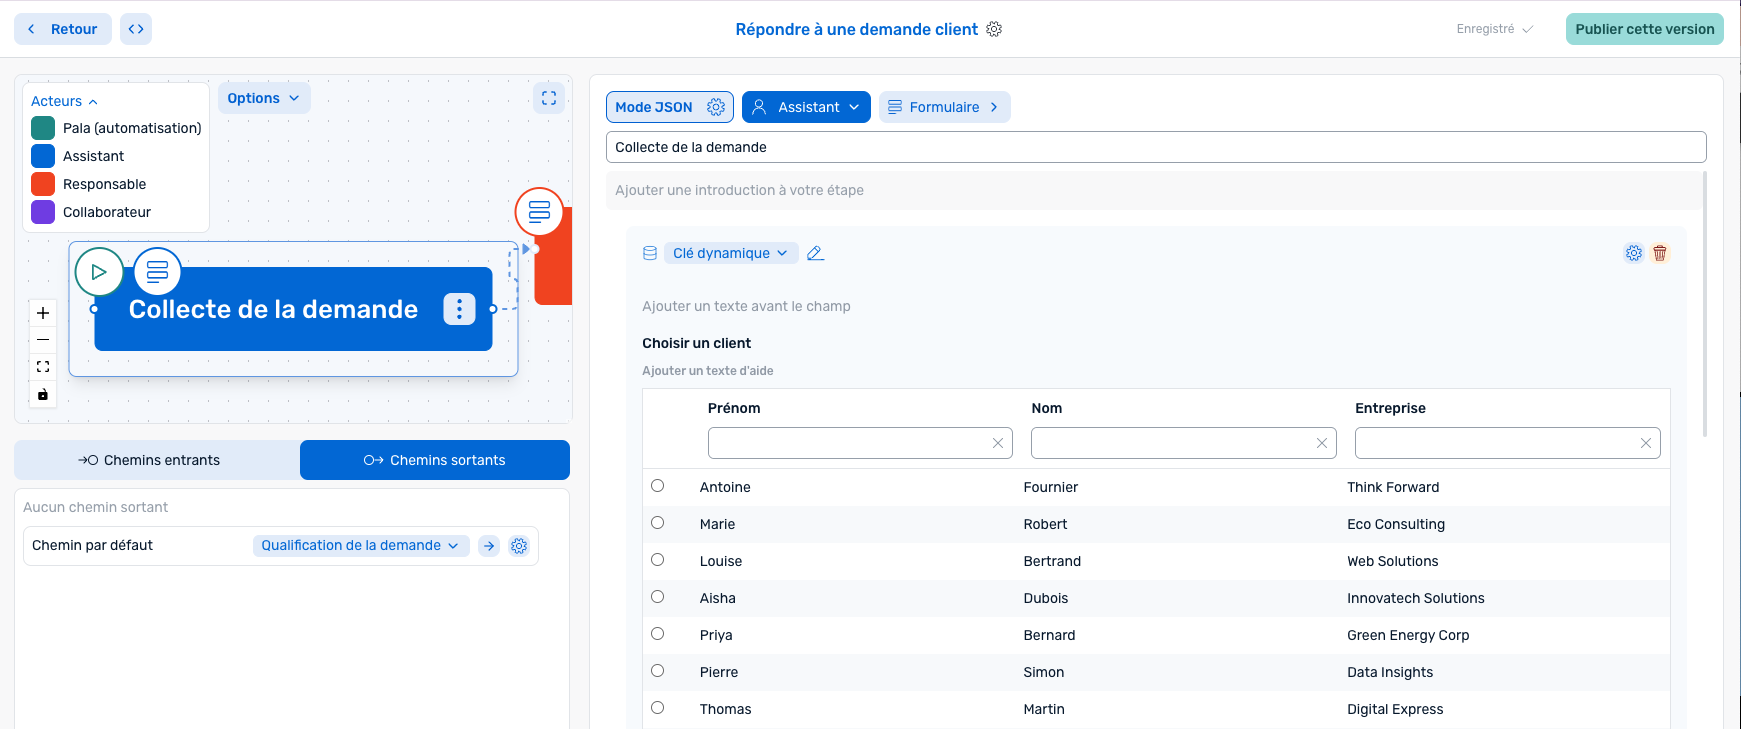1741x729 pixels.
Task: Go back with the Retour button
Action: (63, 29)
